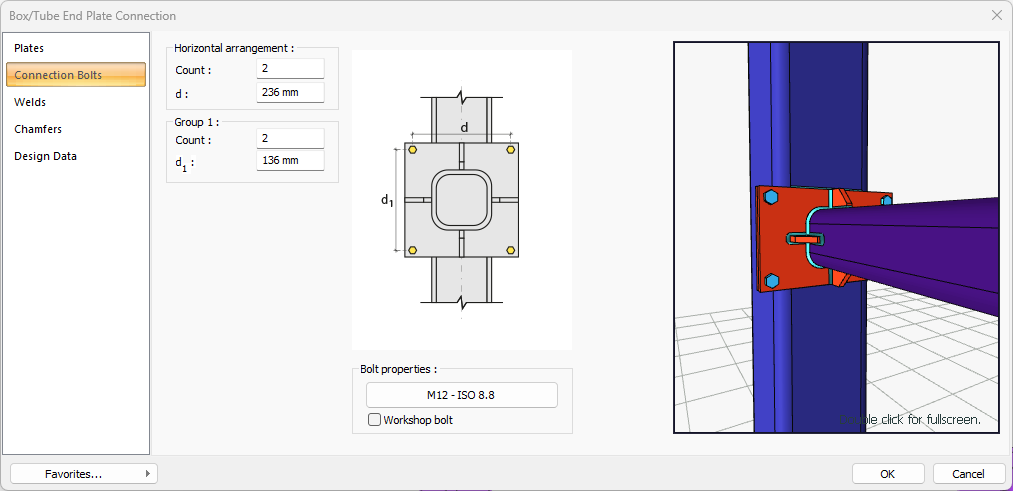Screen dimensions: 1013x491
Task: Click bottom-right yellow bolt in diagram
Action: point(511,249)
